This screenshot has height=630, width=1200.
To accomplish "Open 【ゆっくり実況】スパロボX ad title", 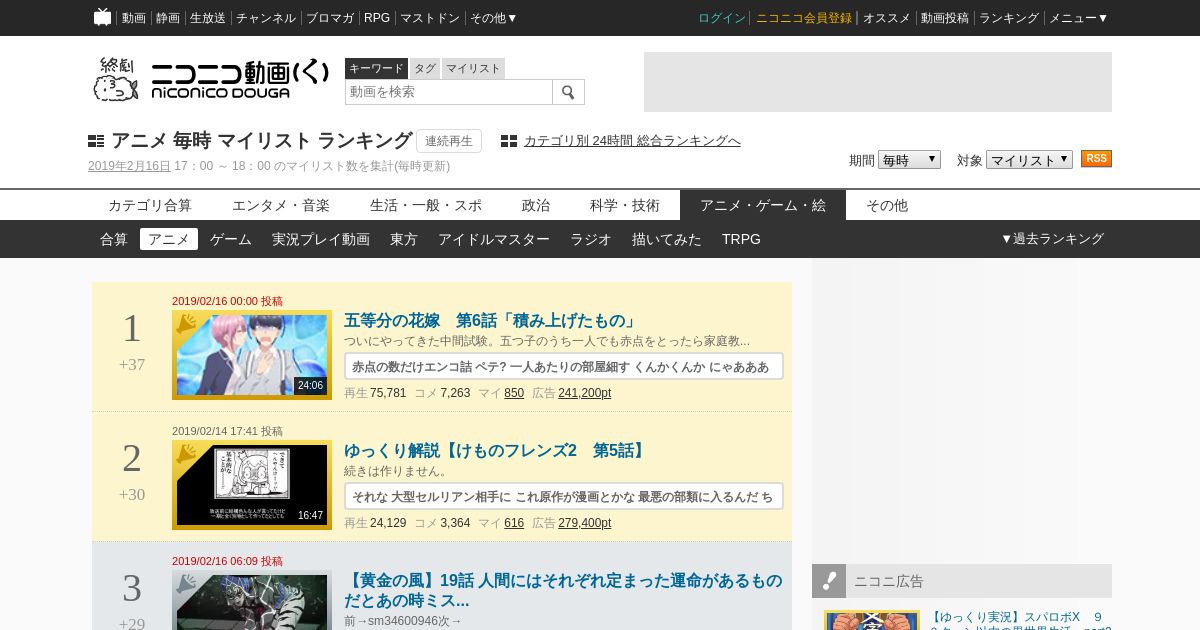I will coord(1020,620).
